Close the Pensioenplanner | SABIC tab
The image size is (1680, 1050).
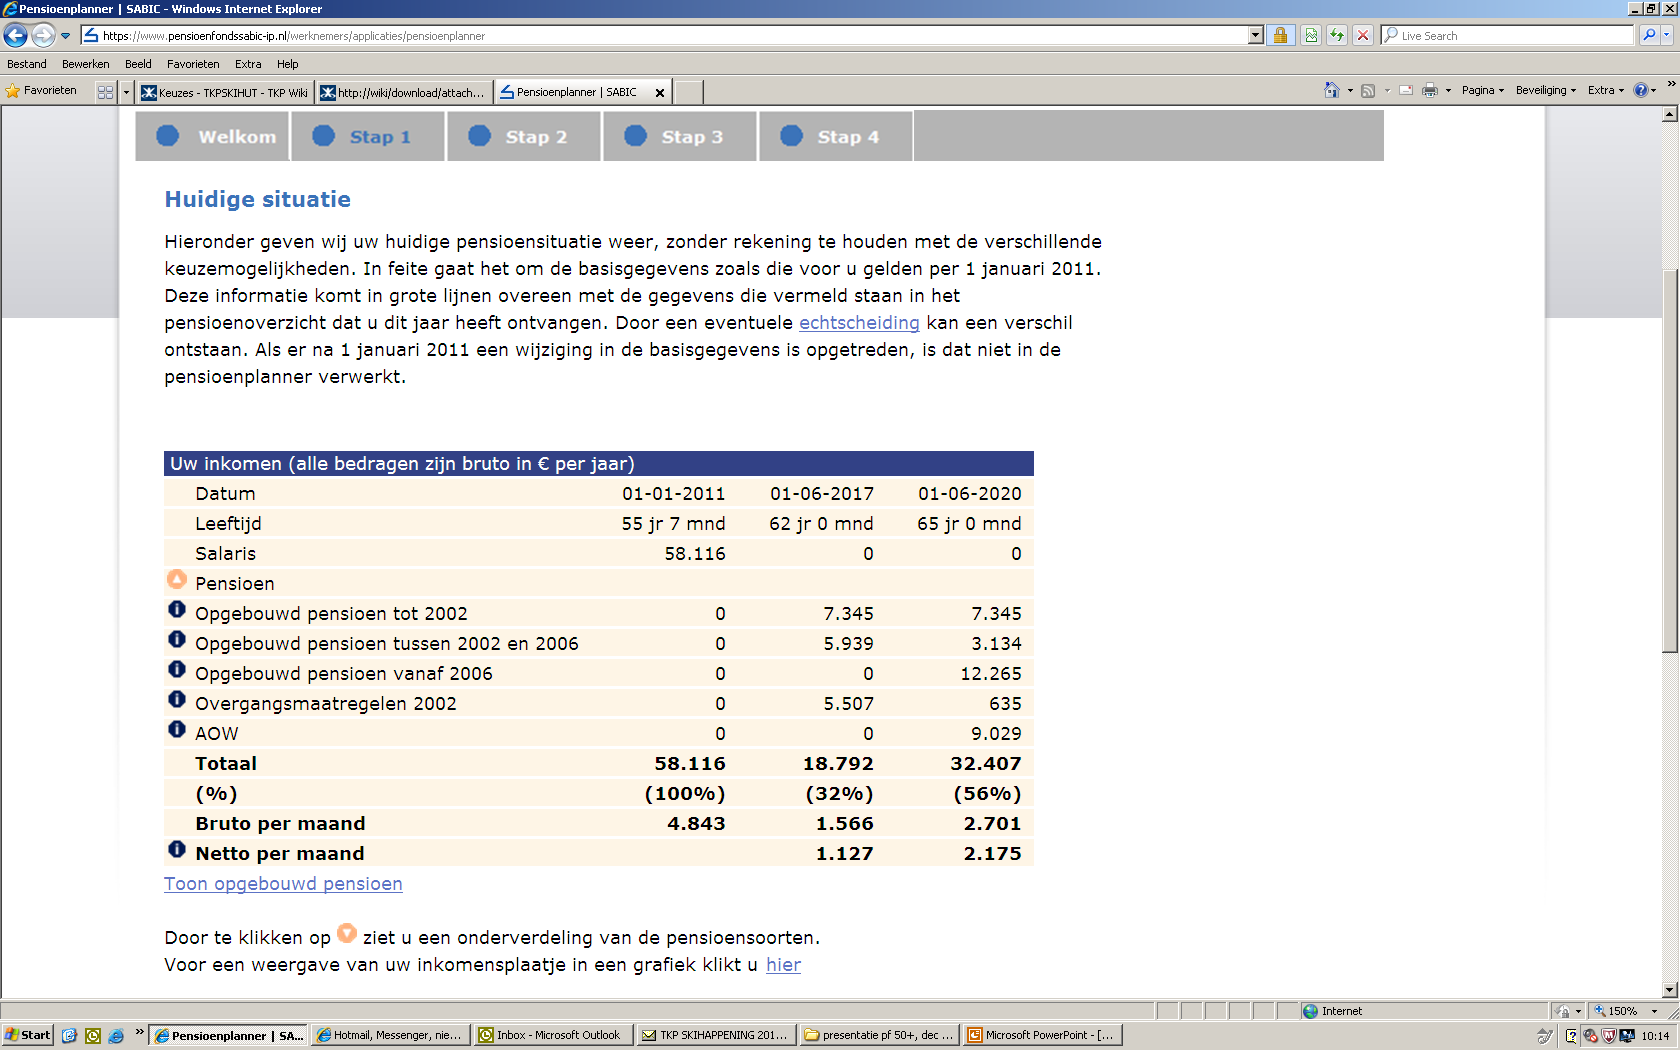(x=659, y=93)
